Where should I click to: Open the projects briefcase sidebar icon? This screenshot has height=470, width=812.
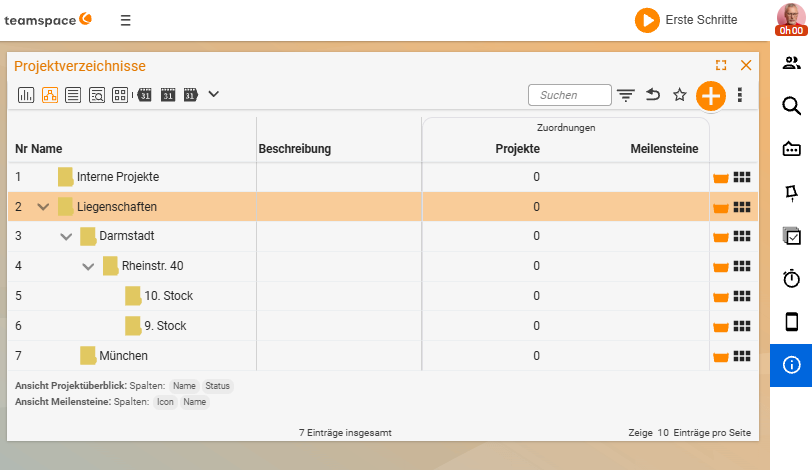791,149
